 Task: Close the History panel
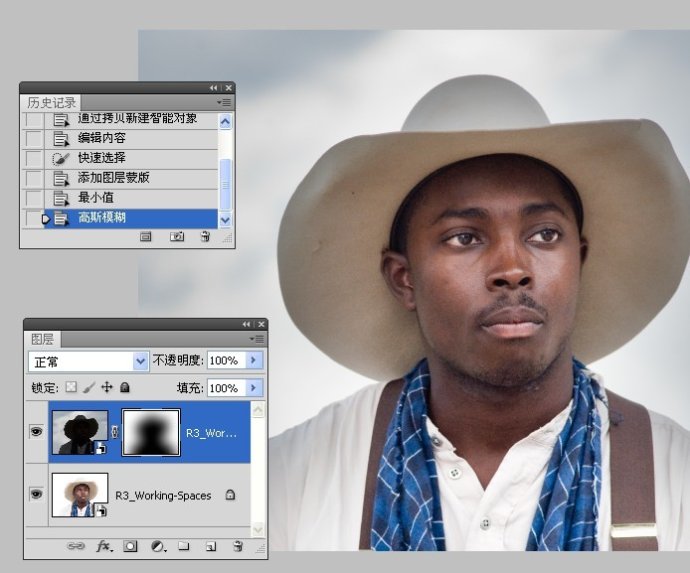(228, 88)
